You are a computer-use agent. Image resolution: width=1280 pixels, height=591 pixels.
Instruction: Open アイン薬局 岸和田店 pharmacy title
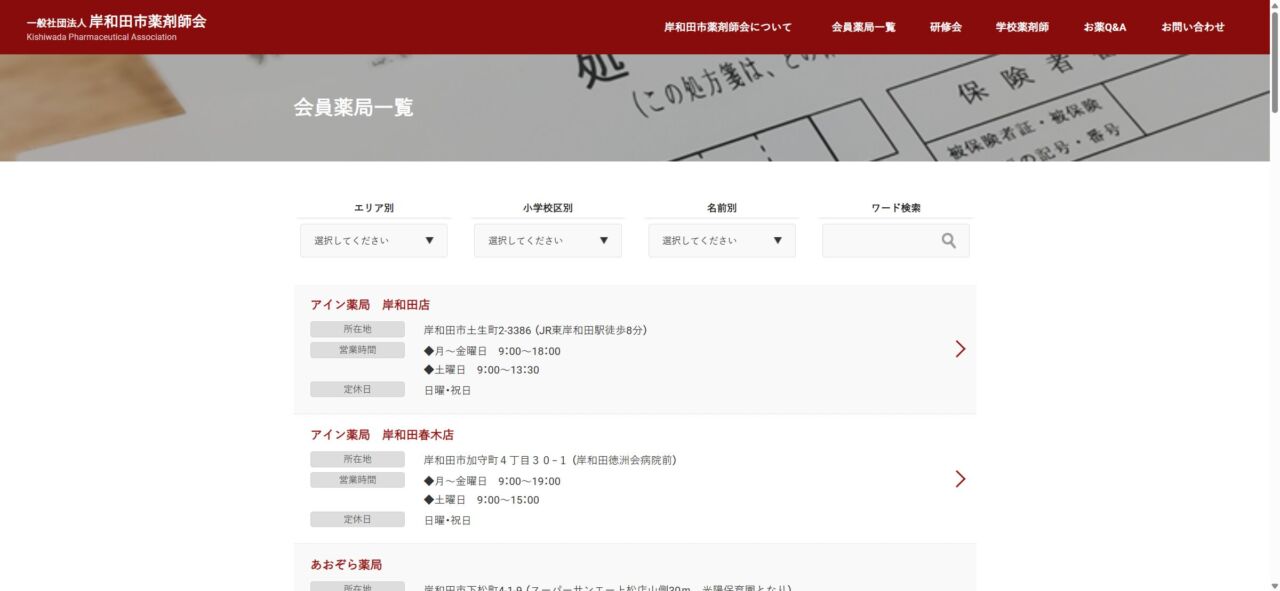[370, 305]
